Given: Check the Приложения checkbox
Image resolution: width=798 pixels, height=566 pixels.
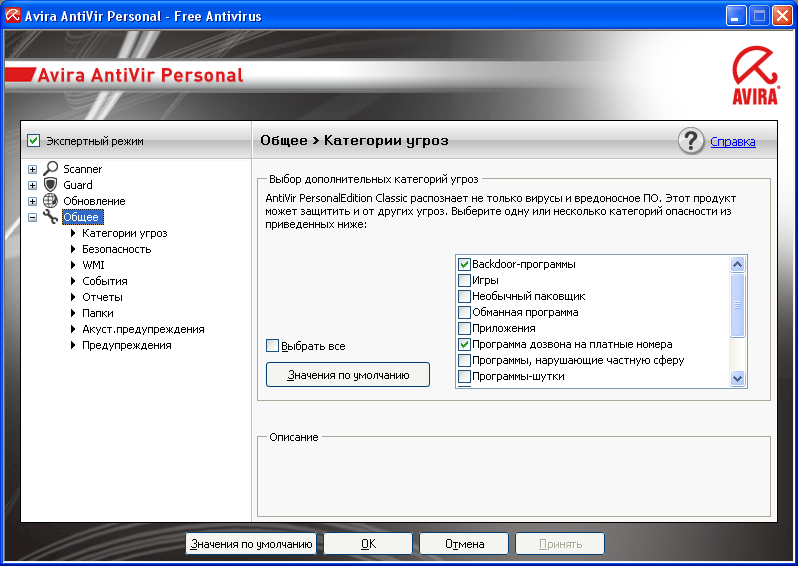Looking at the screenshot, I should (464, 328).
